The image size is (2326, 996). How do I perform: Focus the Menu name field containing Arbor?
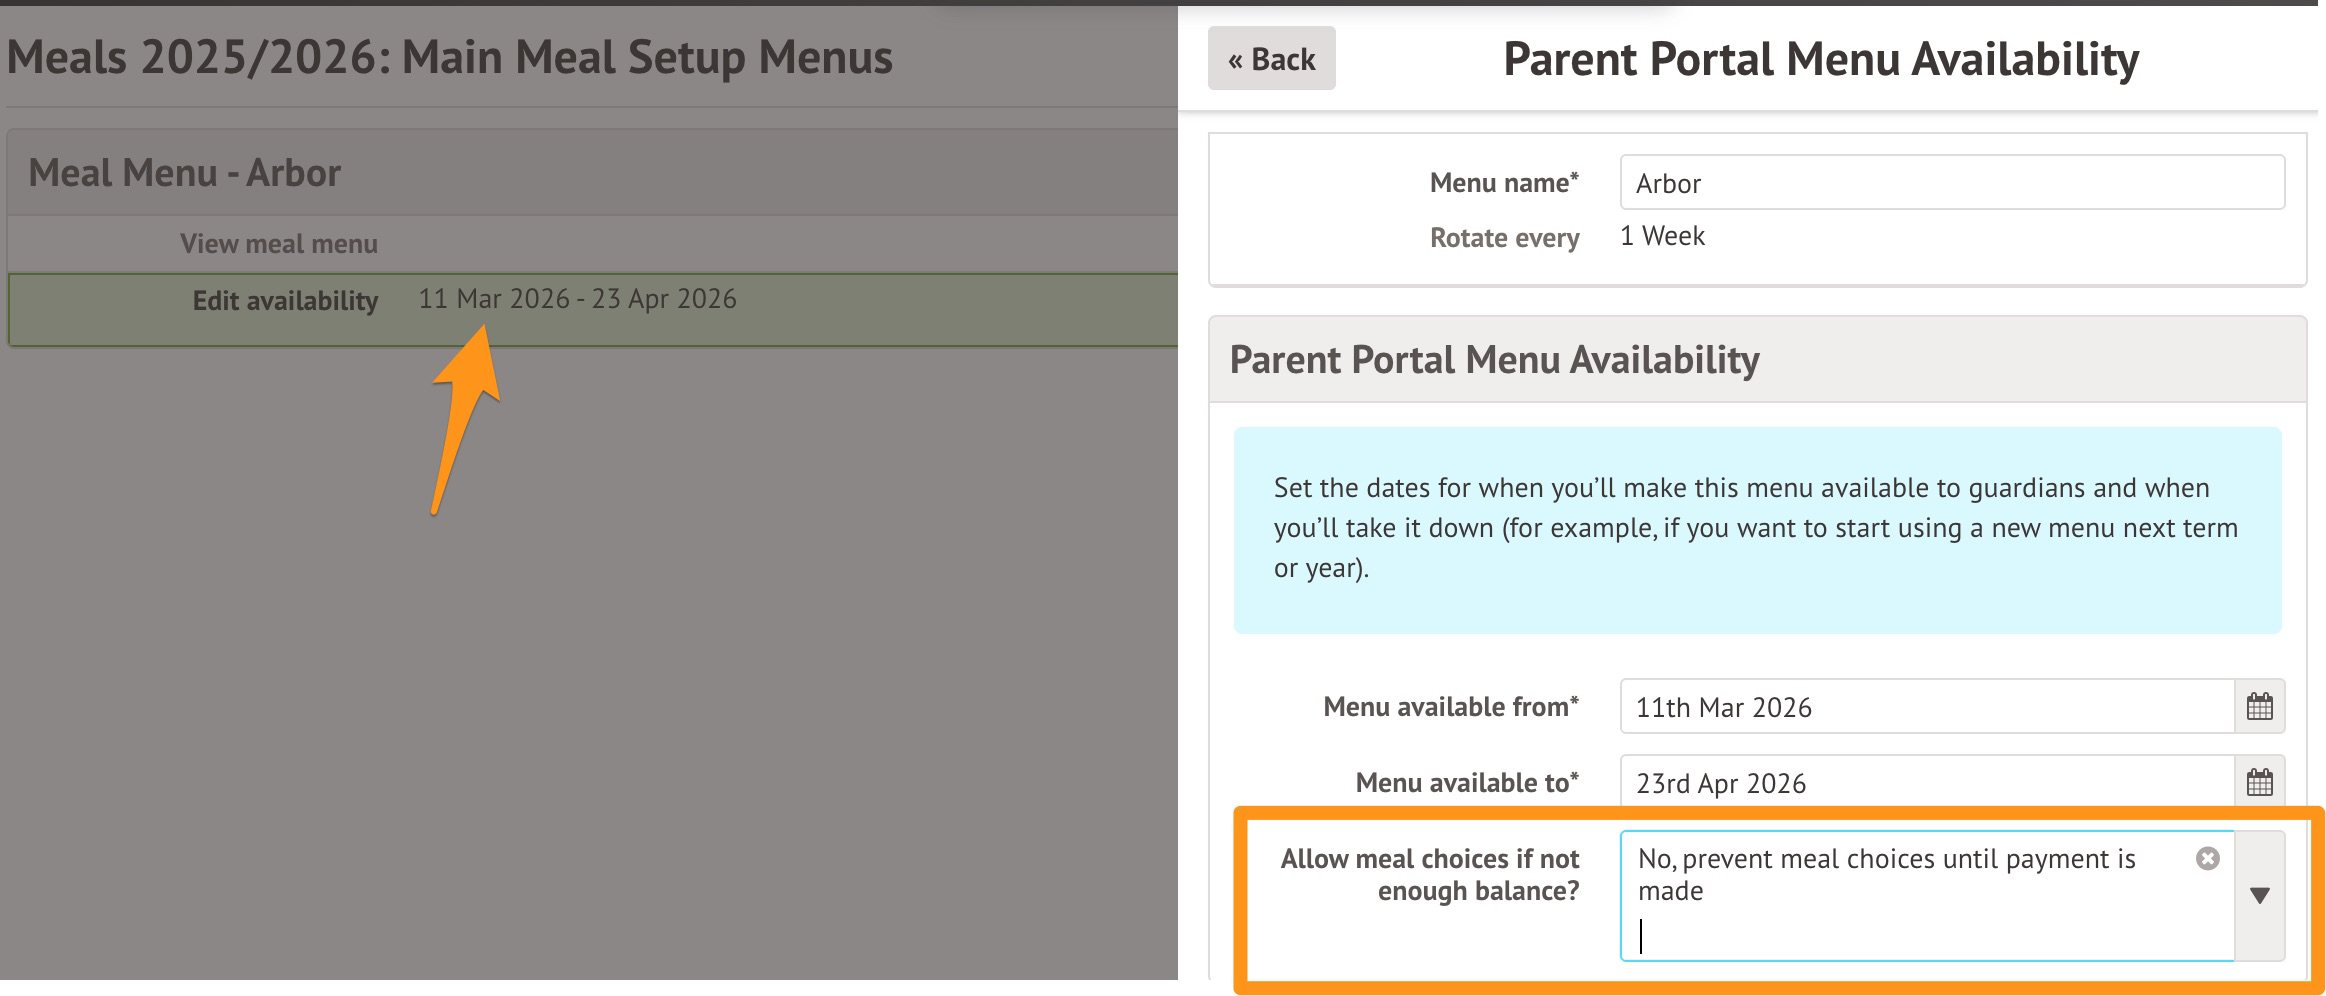1951,183
